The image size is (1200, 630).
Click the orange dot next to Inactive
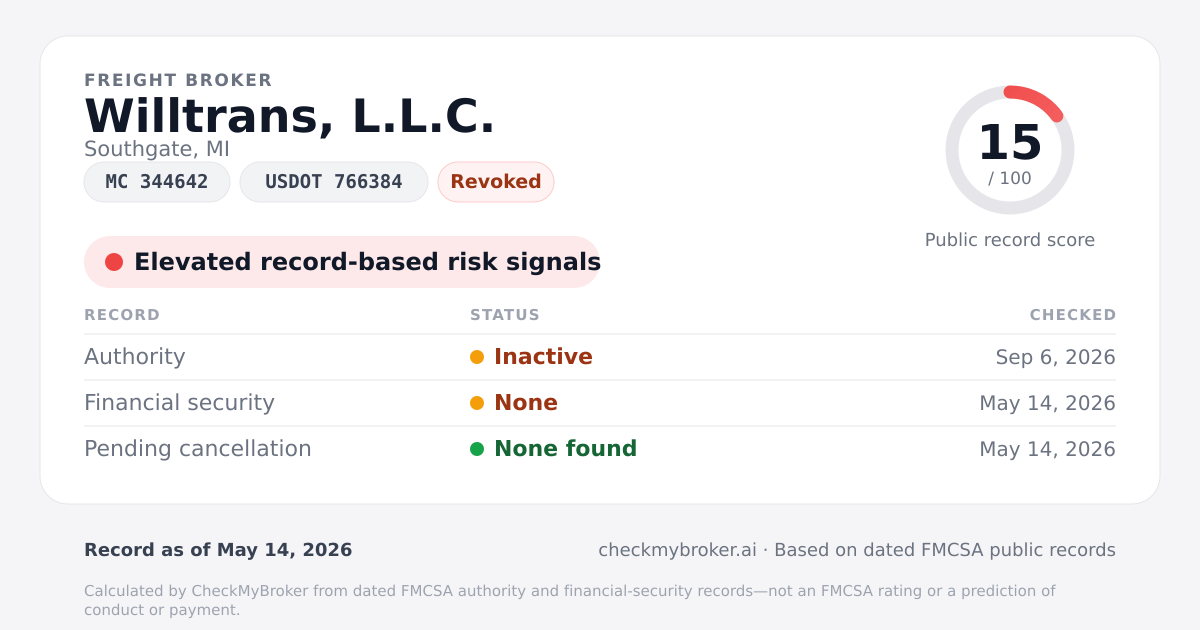pyautogui.click(x=477, y=357)
